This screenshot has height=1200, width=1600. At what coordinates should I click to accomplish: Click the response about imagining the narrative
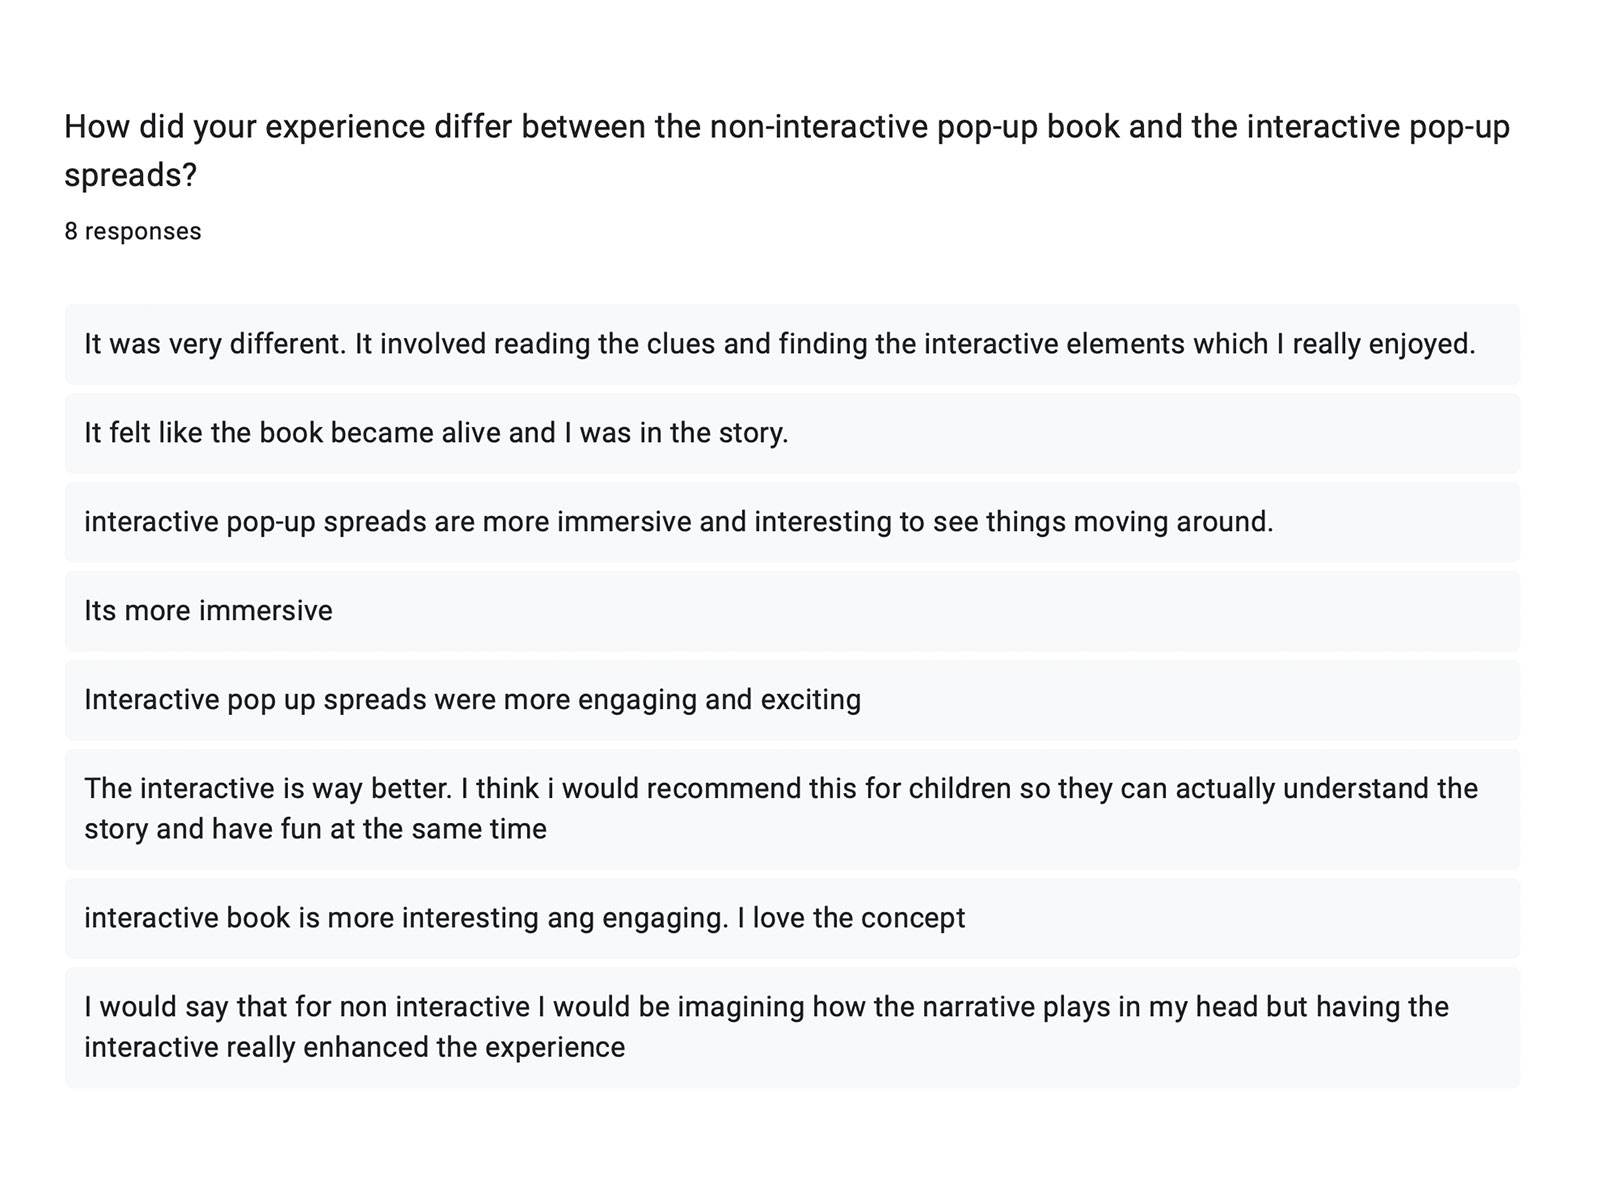pos(766,1027)
